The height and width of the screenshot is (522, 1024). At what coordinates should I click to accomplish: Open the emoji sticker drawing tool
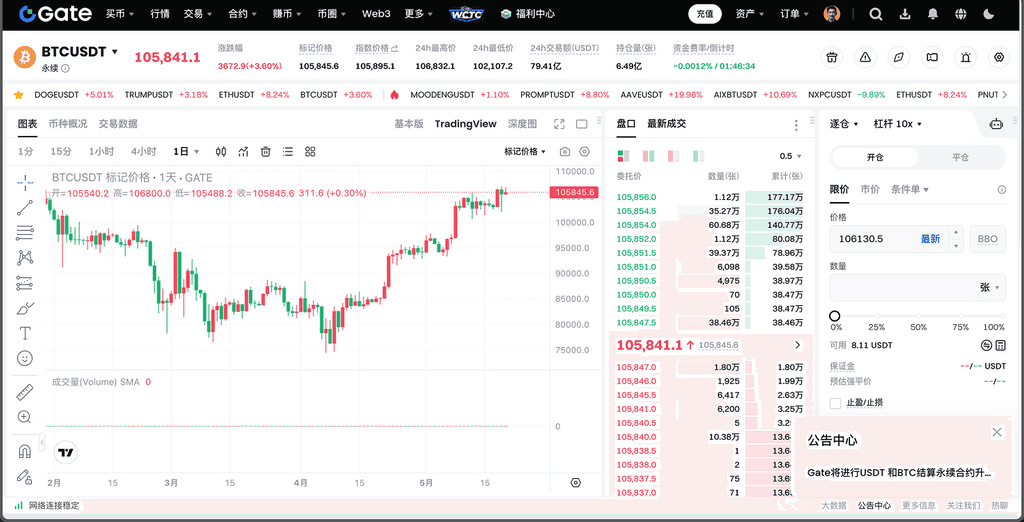click(25, 358)
